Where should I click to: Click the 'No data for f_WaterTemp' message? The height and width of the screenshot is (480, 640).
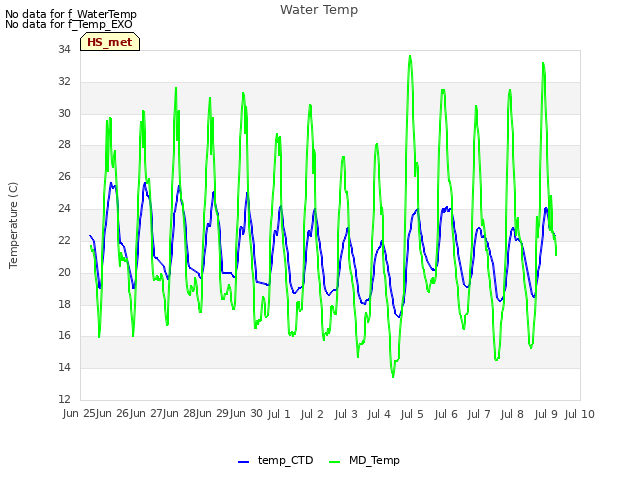point(71,14)
